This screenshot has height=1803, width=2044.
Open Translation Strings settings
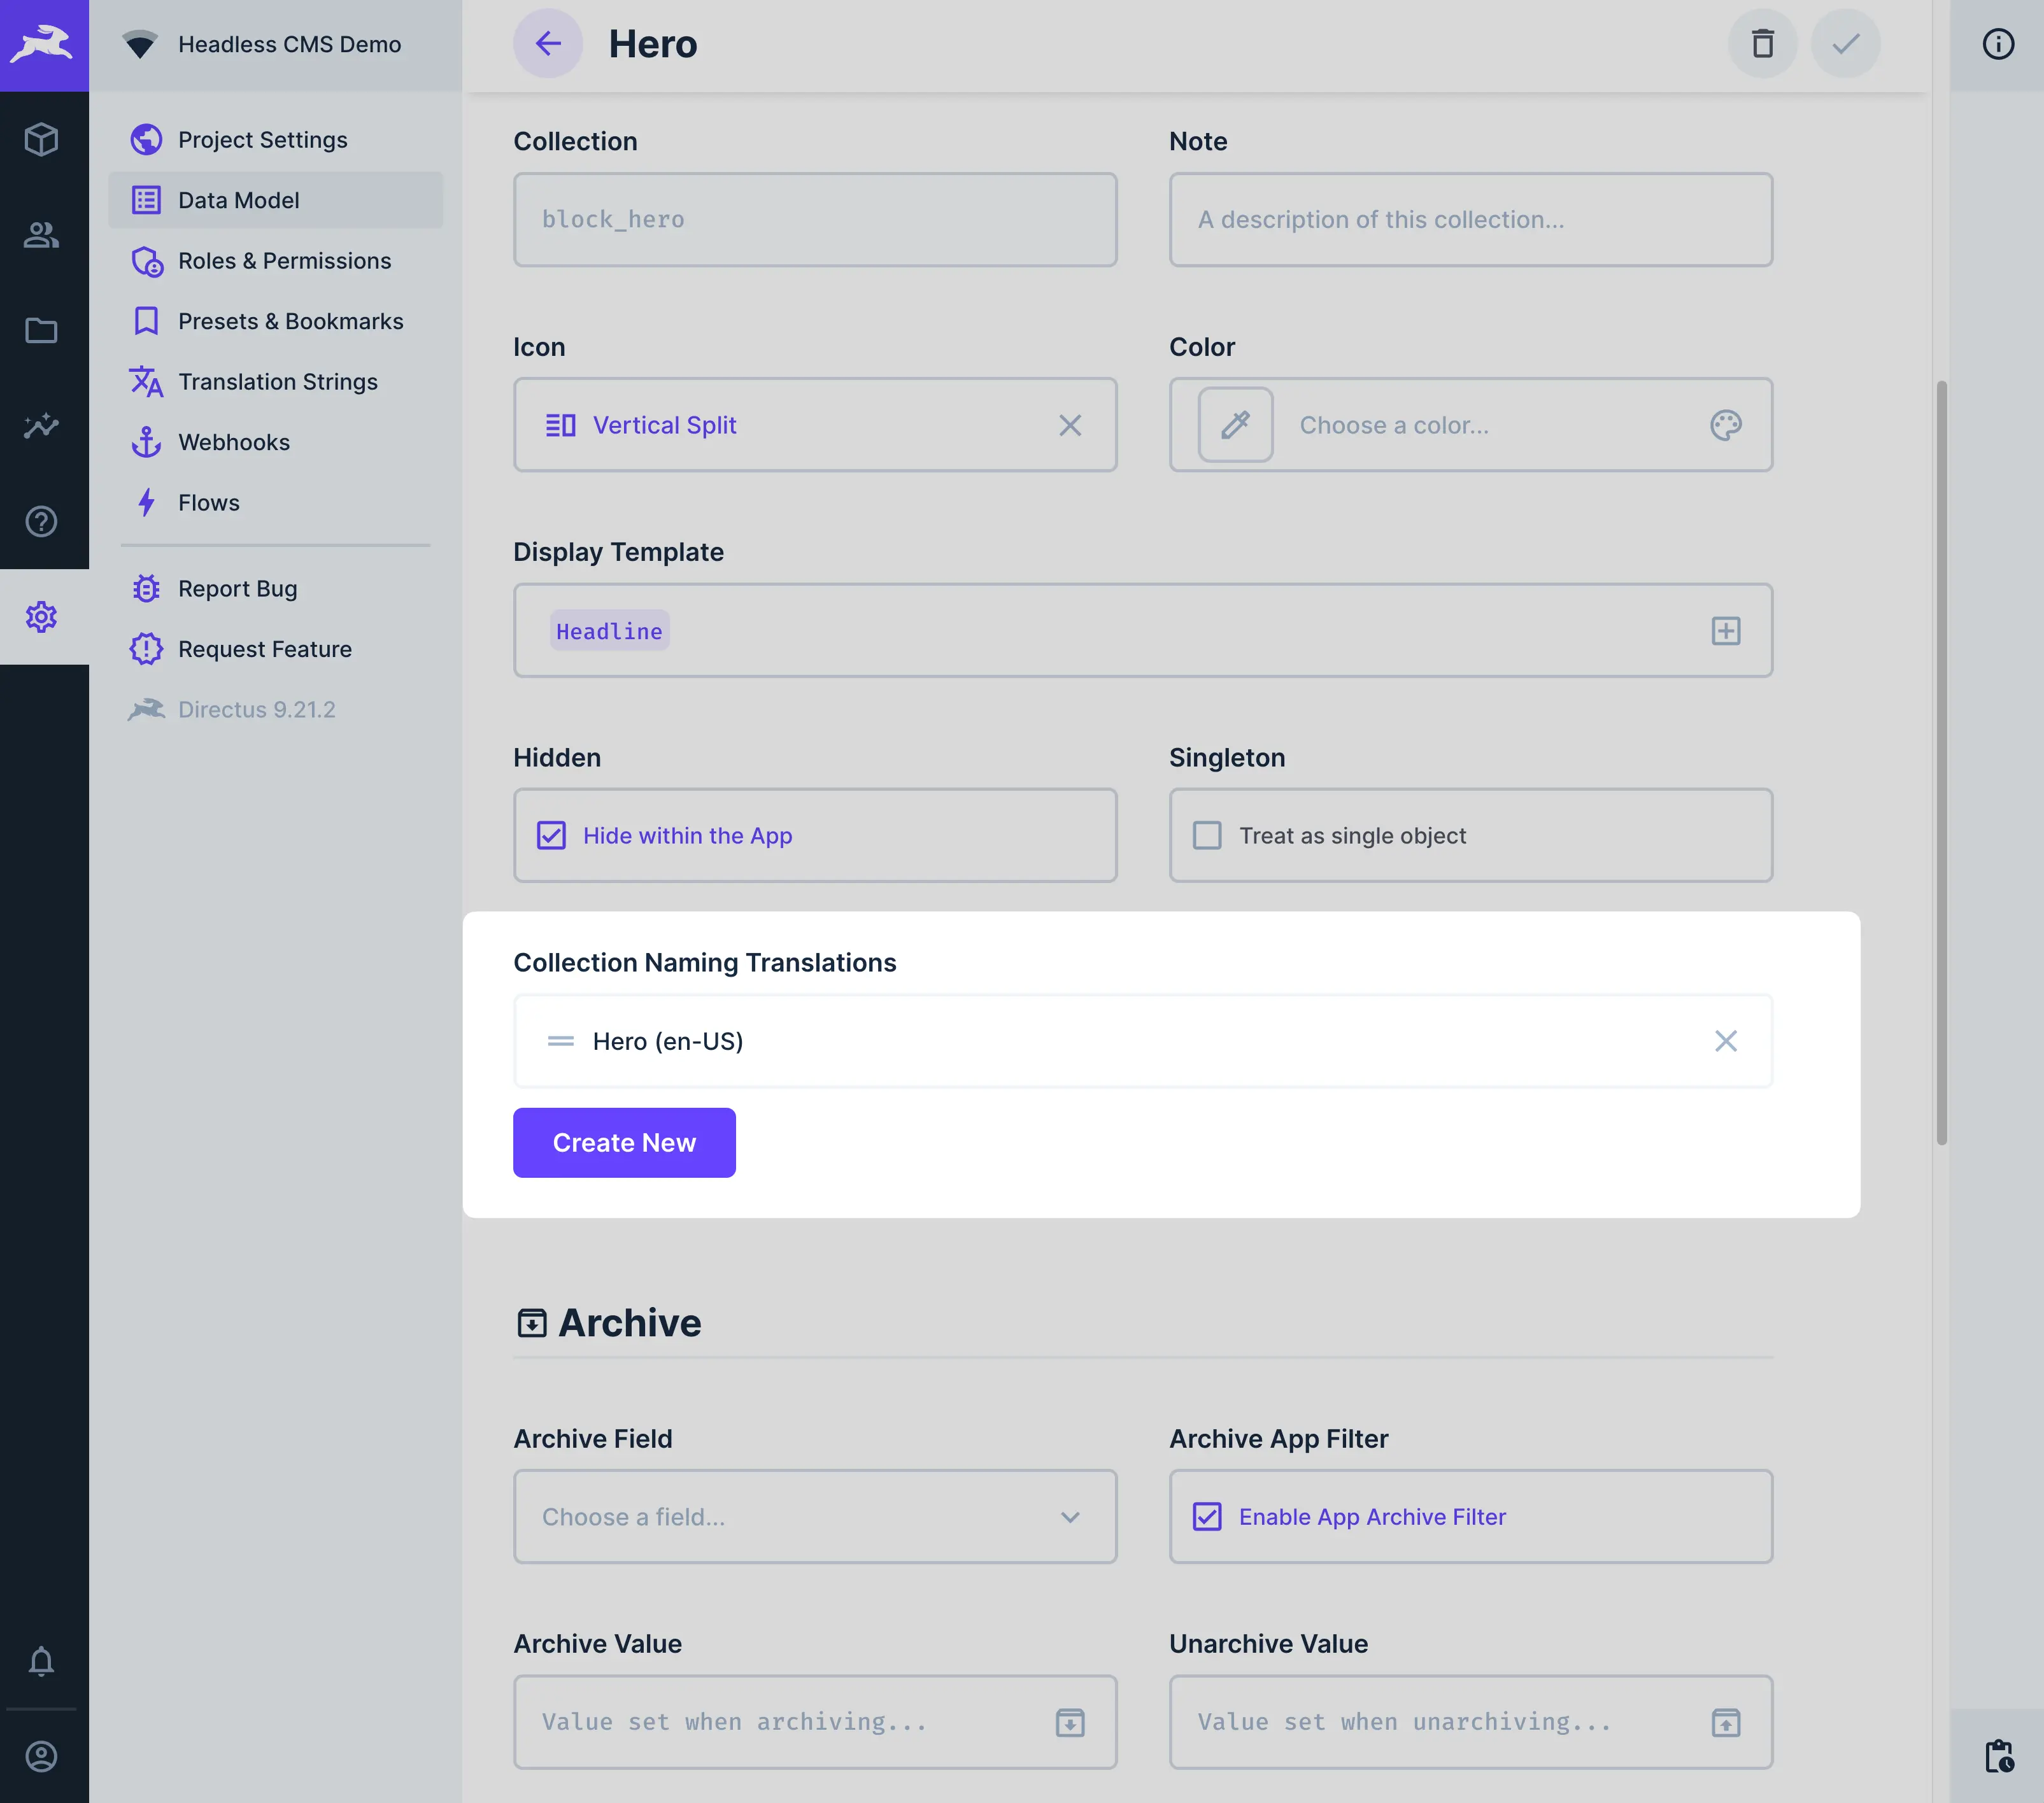[x=278, y=381]
